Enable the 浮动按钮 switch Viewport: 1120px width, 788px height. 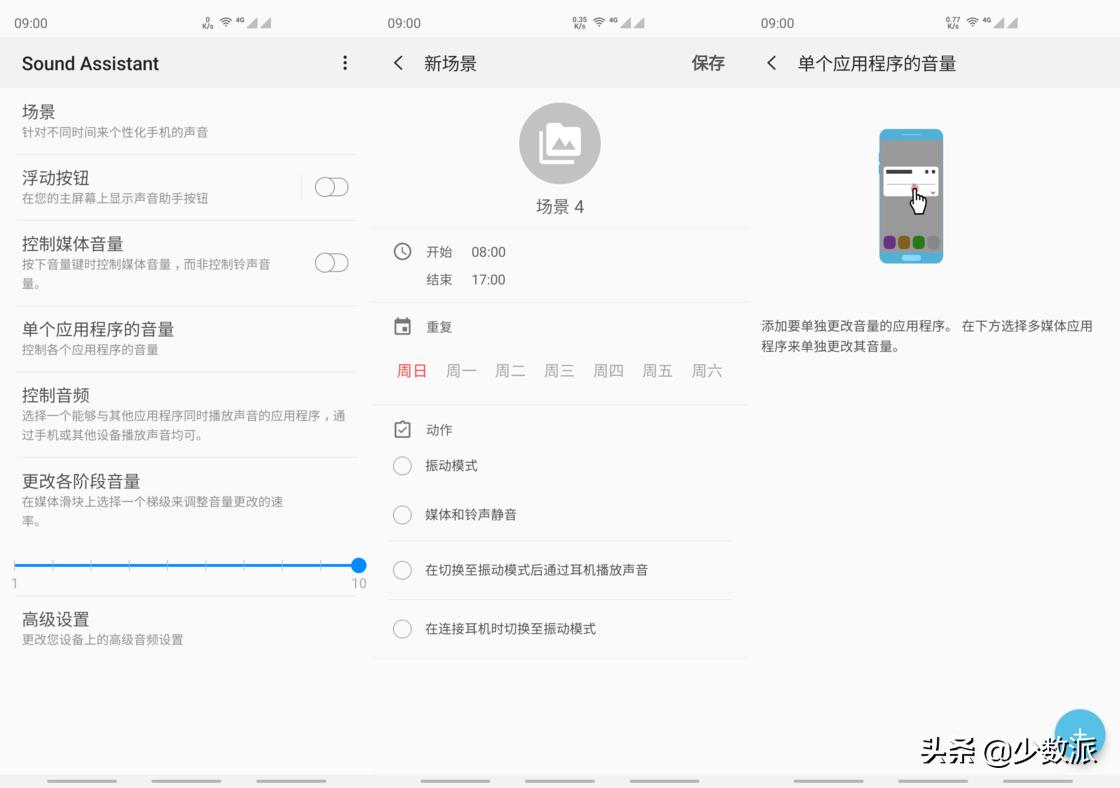pos(331,186)
